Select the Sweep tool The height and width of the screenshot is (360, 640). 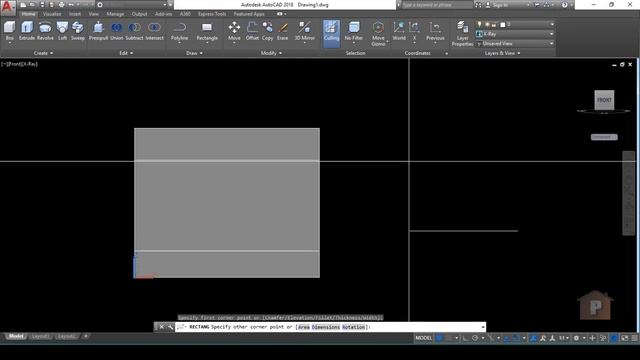click(78, 31)
